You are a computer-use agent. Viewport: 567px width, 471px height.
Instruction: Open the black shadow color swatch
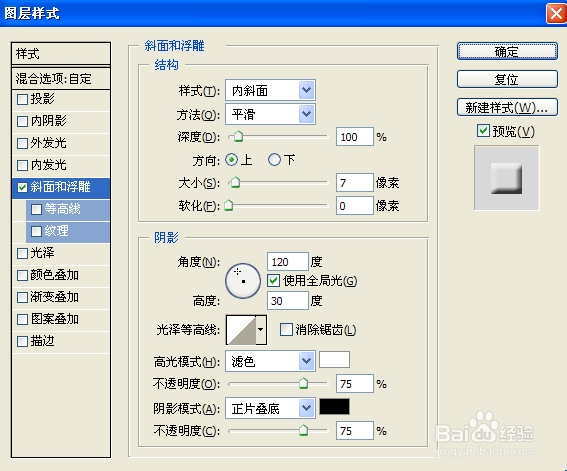point(334,407)
